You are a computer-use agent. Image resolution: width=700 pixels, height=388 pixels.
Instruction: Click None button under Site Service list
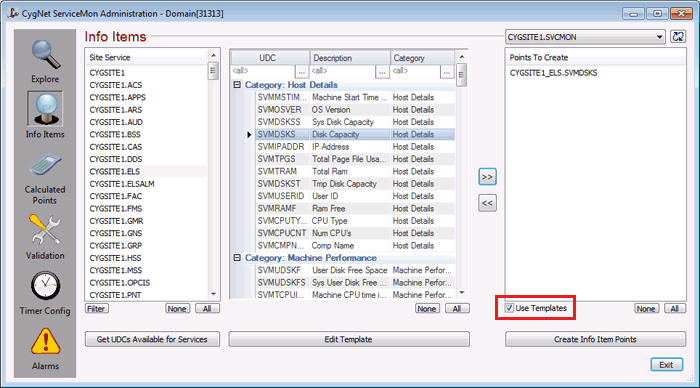177,309
